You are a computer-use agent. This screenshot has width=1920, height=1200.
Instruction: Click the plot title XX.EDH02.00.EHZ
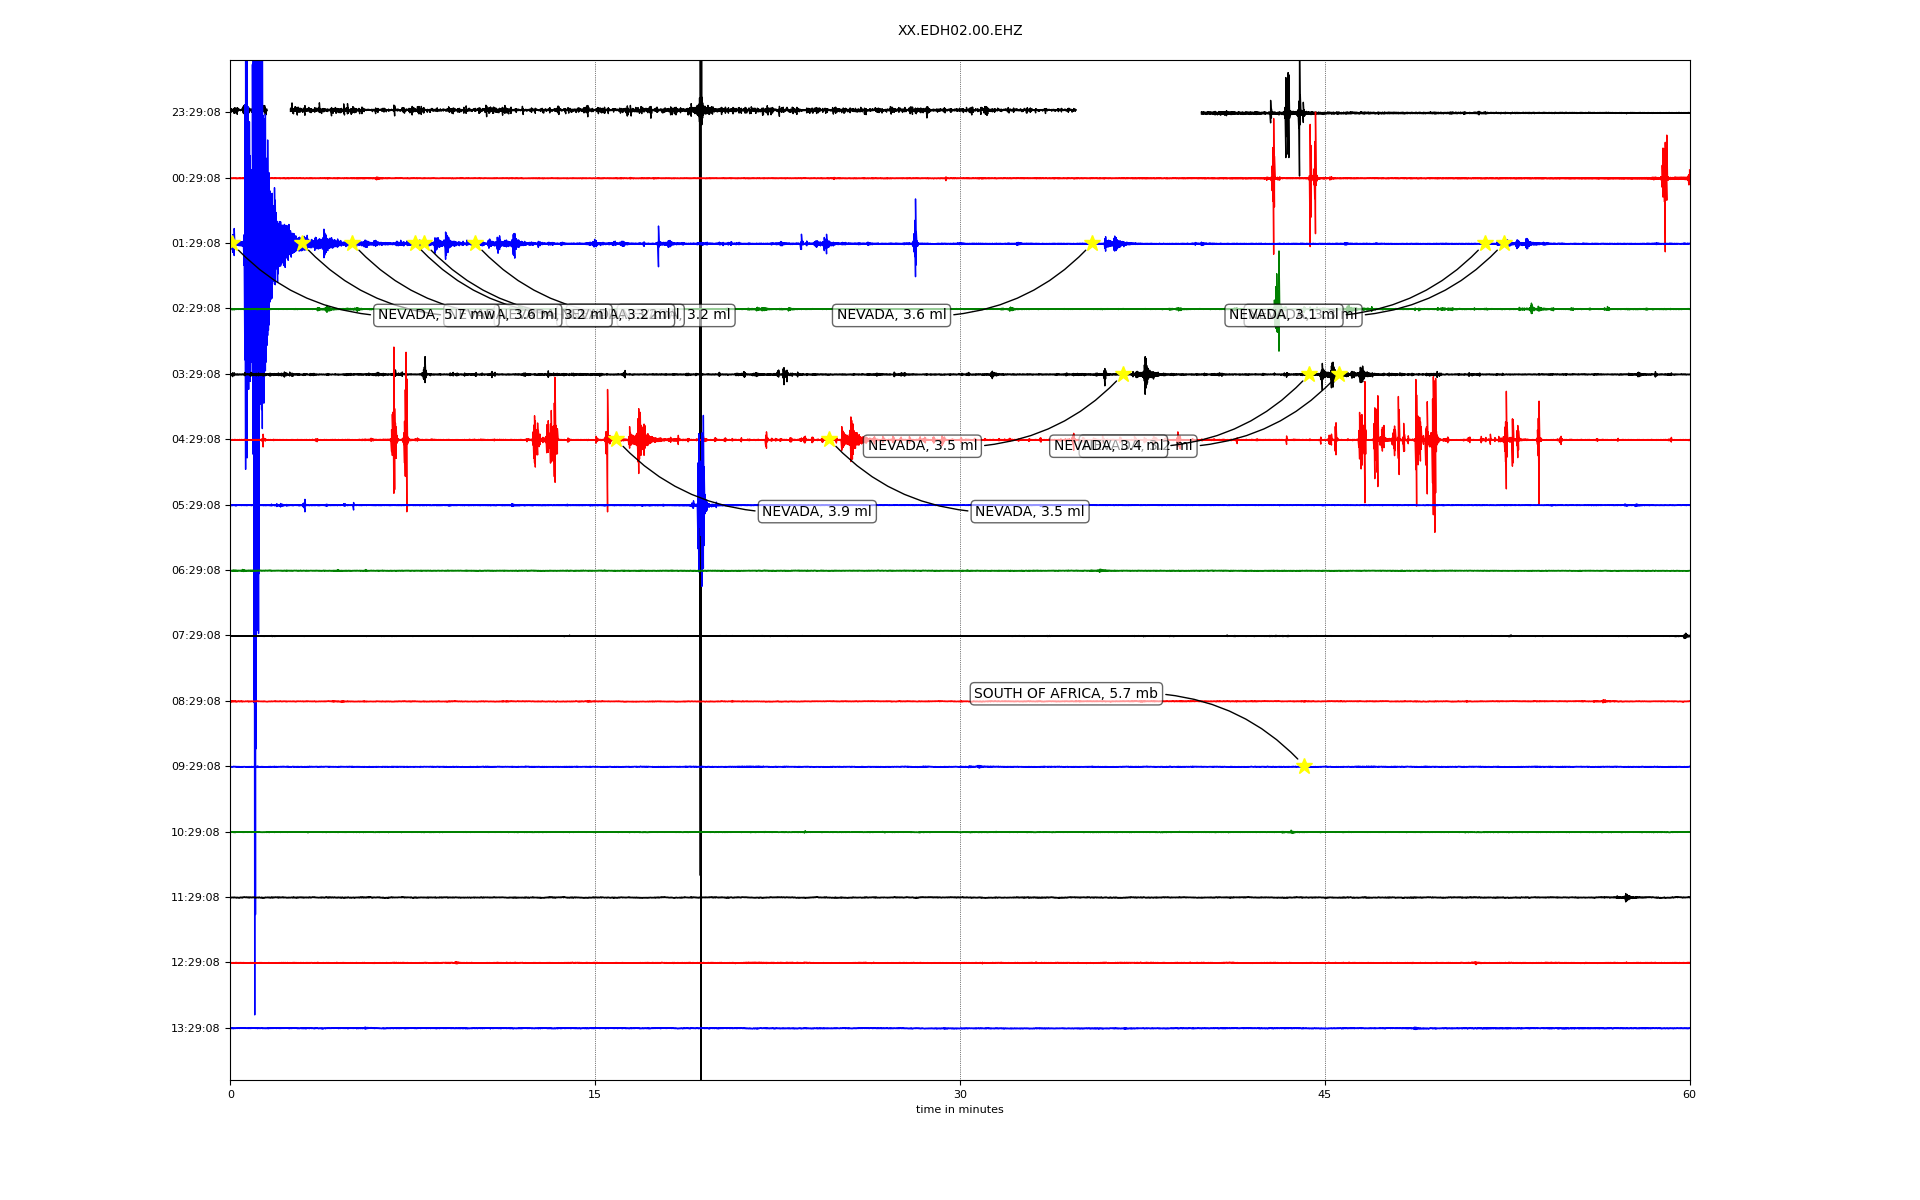tap(959, 31)
